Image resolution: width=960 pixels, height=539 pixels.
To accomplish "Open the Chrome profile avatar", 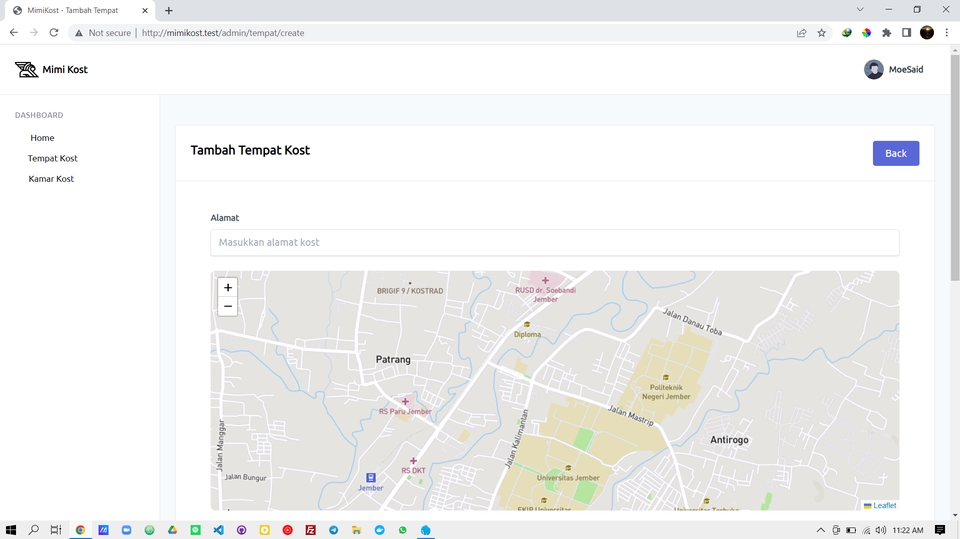I will [x=927, y=32].
